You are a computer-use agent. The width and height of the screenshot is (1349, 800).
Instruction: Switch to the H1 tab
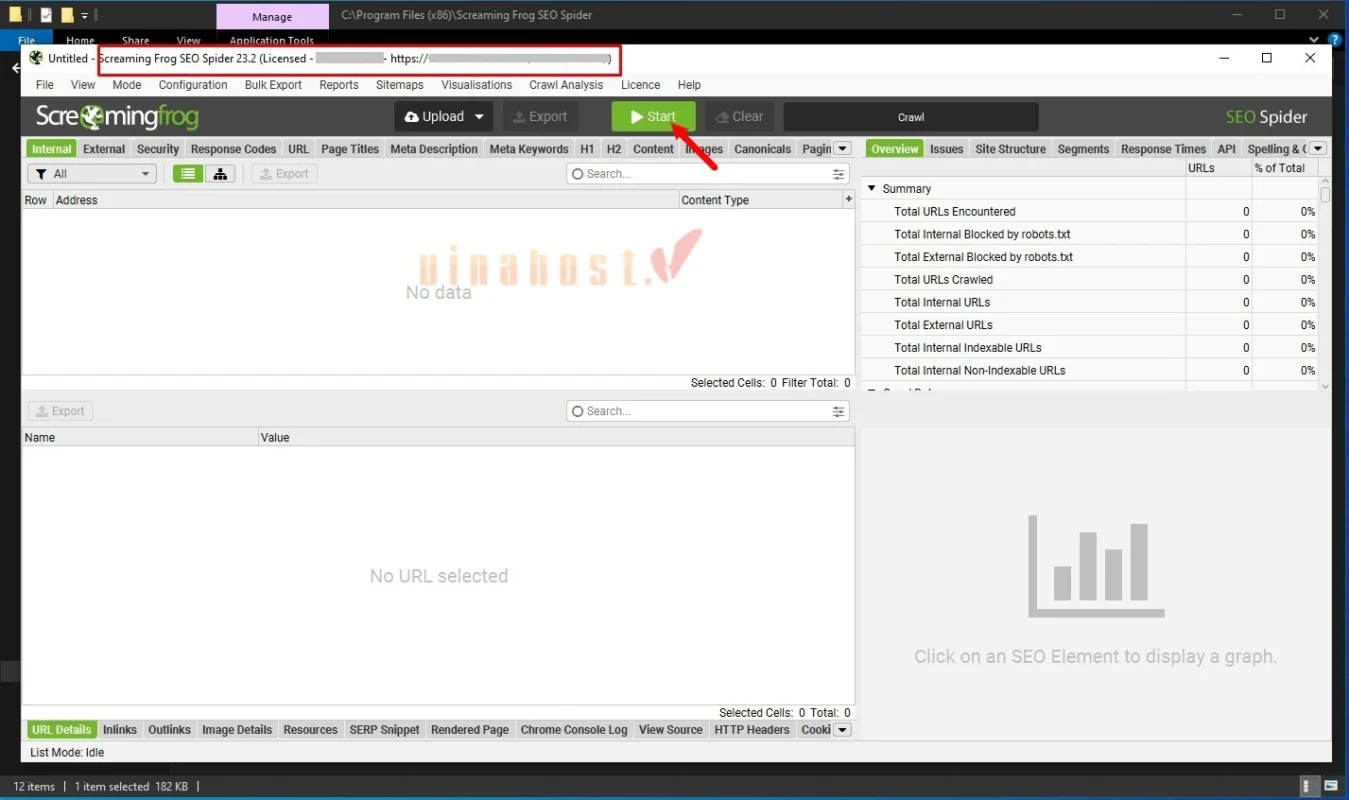(587, 149)
